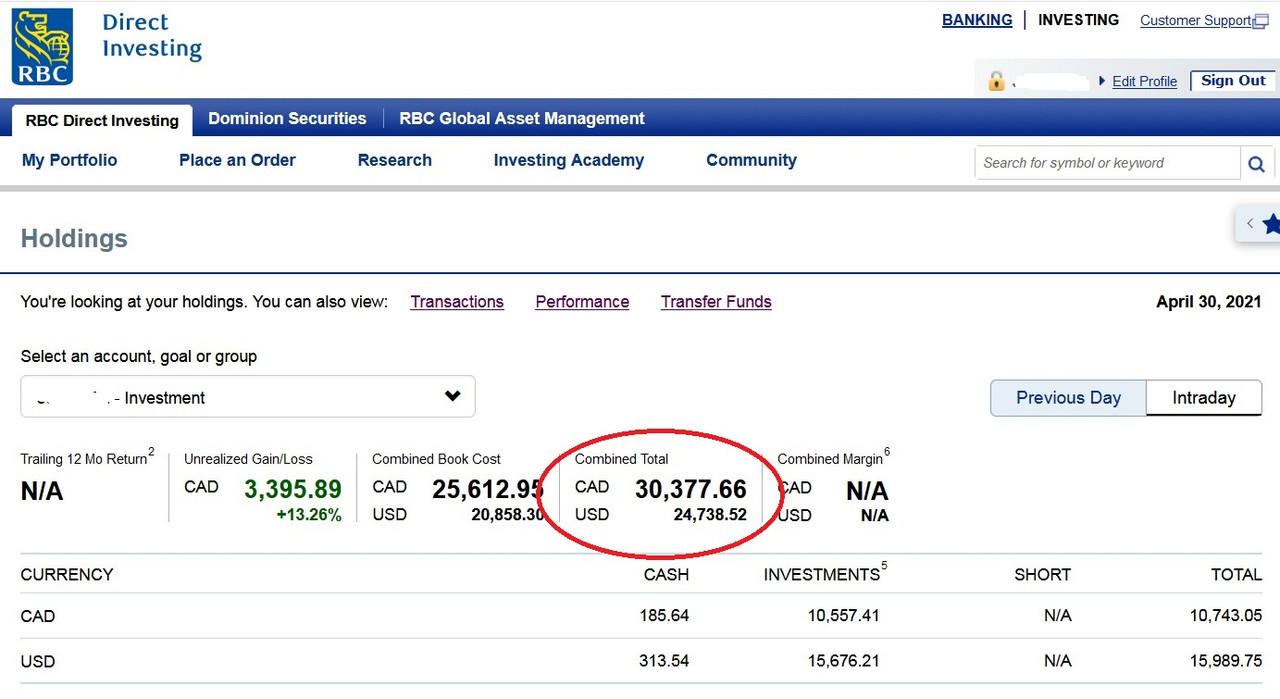The height and width of the screenshot is (699, 1280).
Task: Click the combined book cost 25,612.95
Action: tap(488, 489)
